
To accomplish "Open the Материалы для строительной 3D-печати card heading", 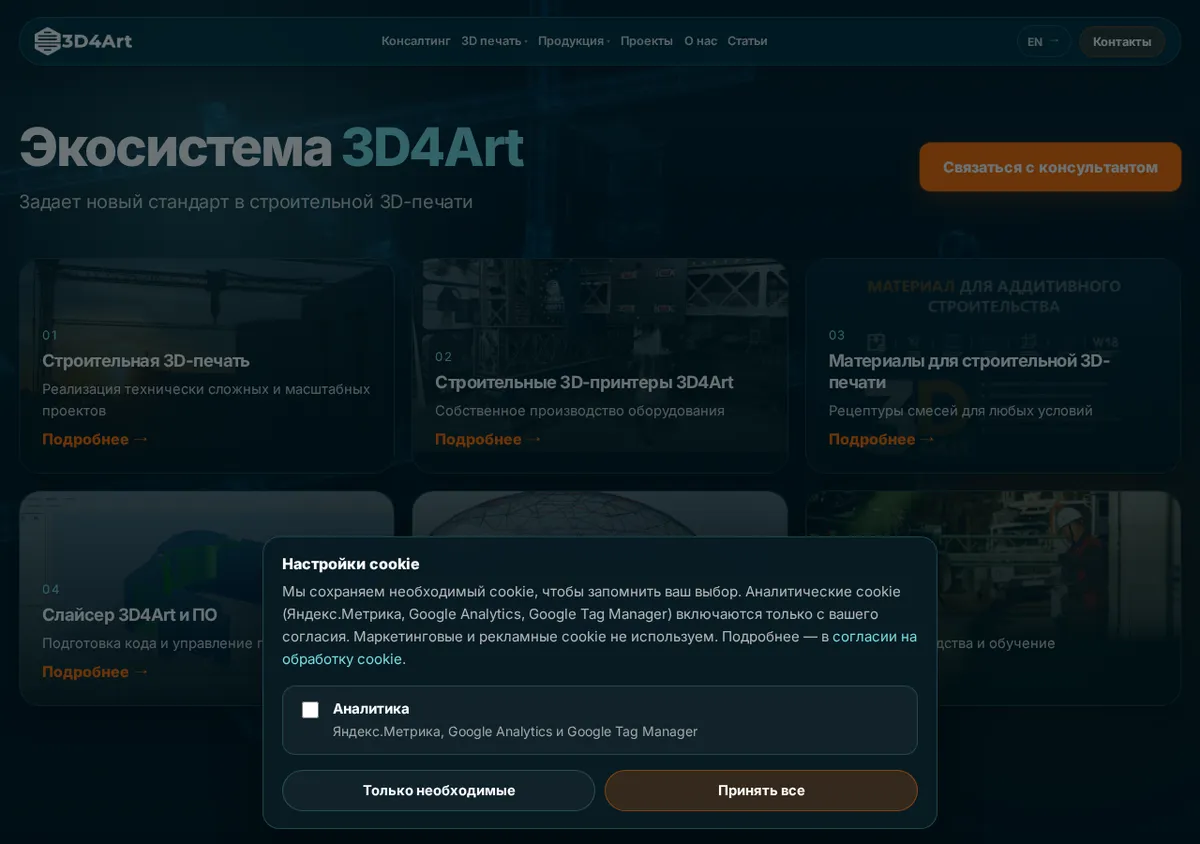I will pyautogui.click(x=969, y=371).
